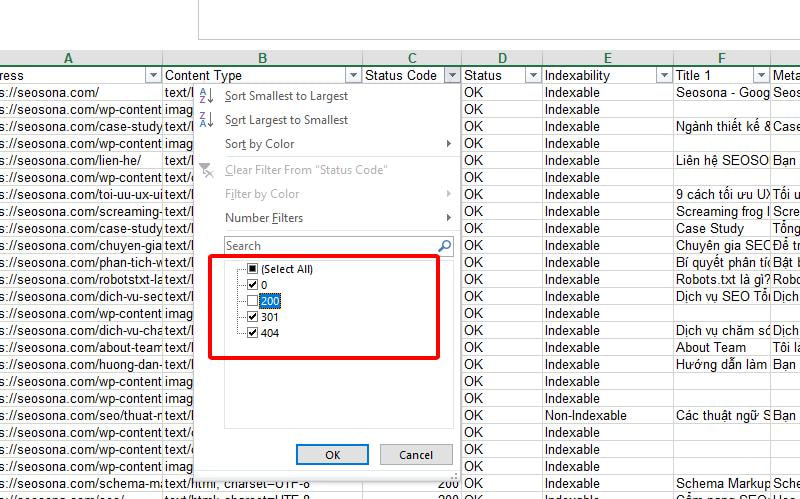Open the Content Type filter dropdown
800x499 pixels.
tap(353, 76)
